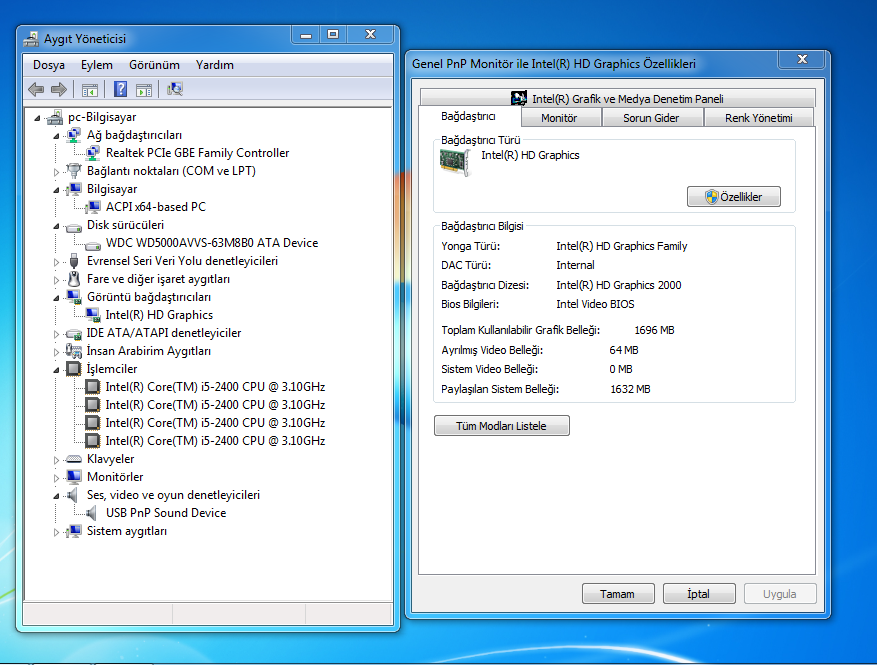Switch to the Renk Yönetimi tab
Image resolution: width=877 pixels, height=665 pixels.
[x=758, y=118]
